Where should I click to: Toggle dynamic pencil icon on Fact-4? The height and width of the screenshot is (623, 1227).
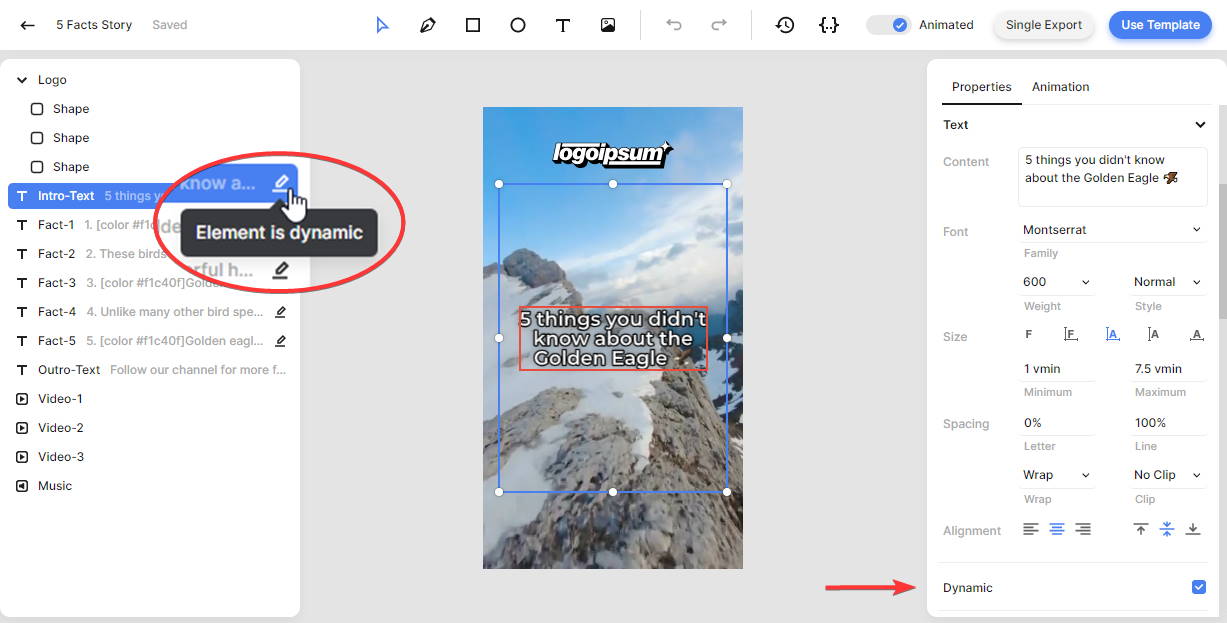280,312
